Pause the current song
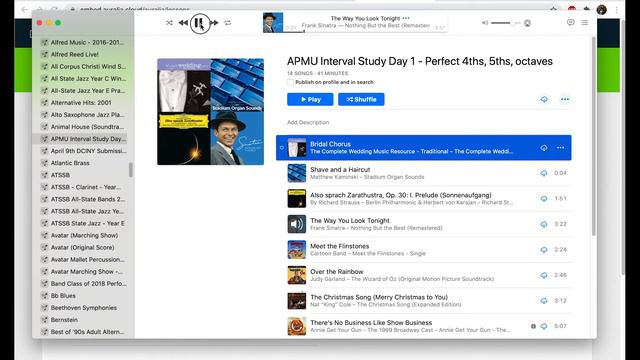The width and height of the screenshot is (640, 360). (x=200, y=23)
